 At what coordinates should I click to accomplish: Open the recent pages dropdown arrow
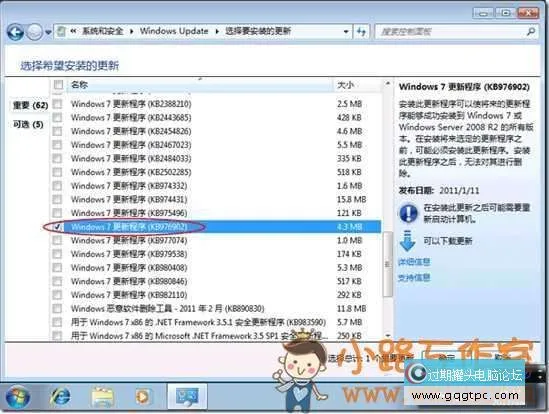point(48,32)
